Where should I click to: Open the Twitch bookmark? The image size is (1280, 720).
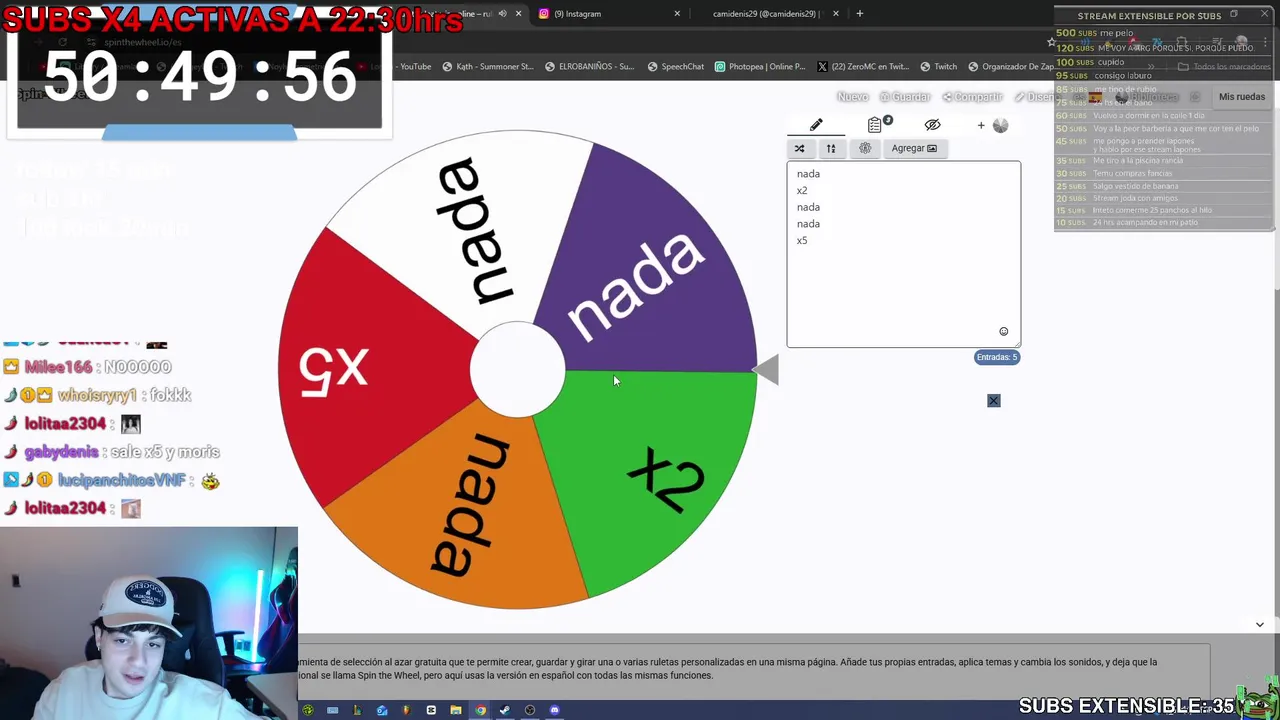[x=938, y=67]
